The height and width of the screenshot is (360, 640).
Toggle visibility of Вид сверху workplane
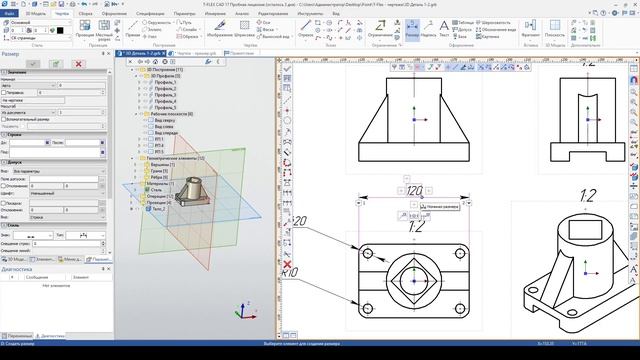coord(144,120)
